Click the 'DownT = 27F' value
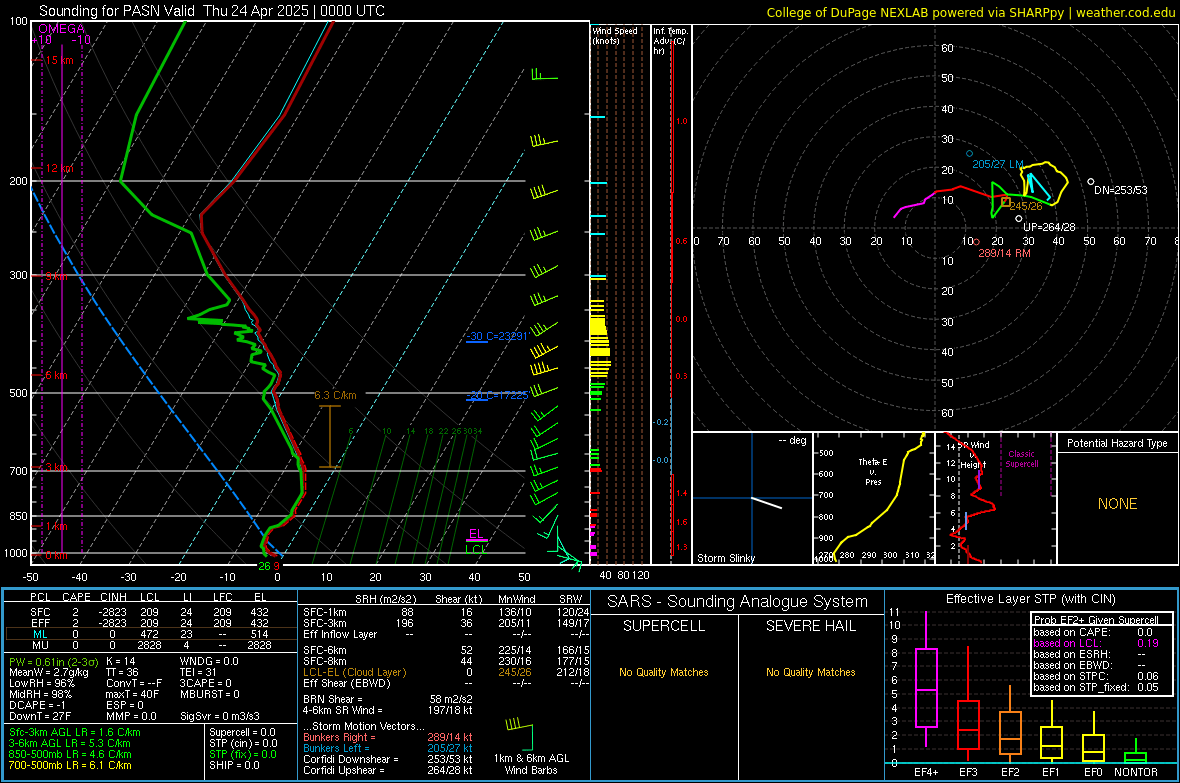 (39, 716)
